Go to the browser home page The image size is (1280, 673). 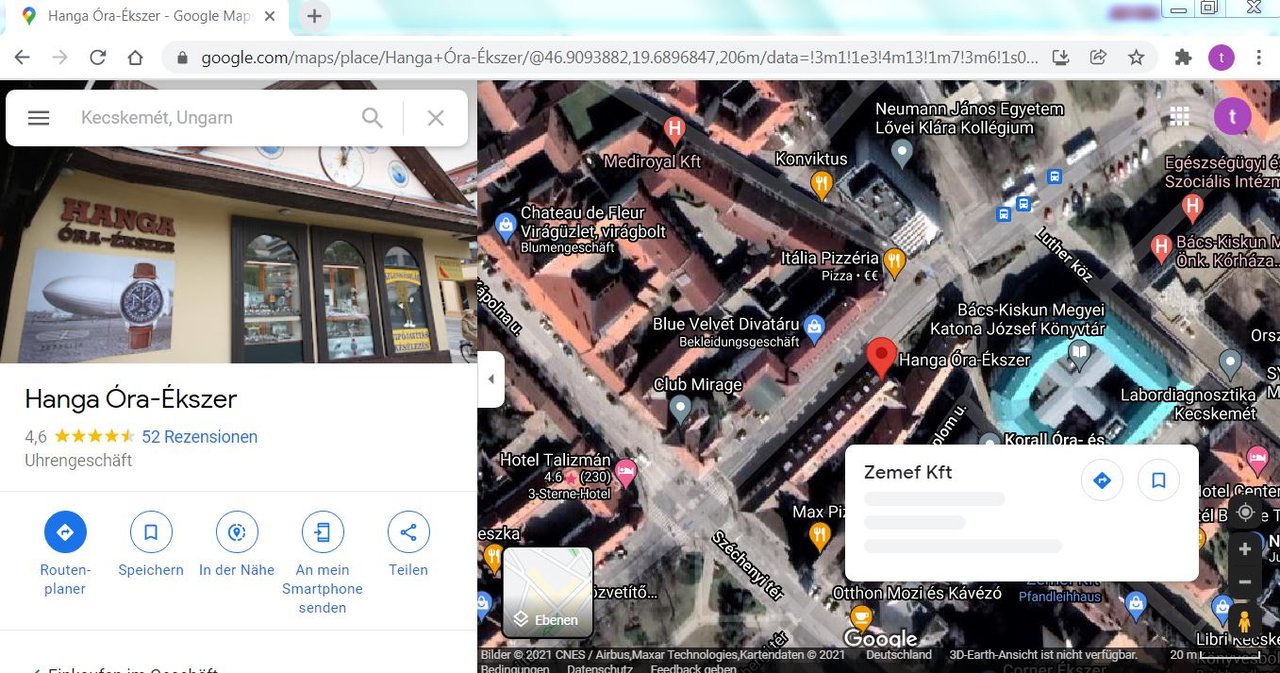(x=136, y=57)
